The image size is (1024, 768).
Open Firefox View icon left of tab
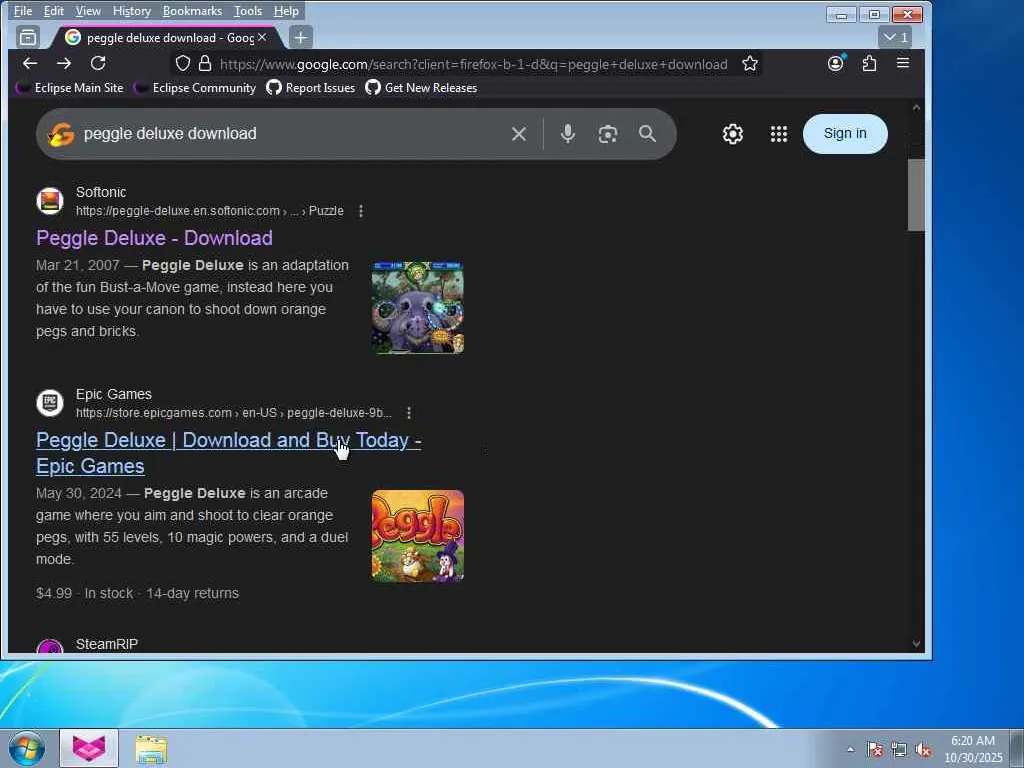(28, 37)
